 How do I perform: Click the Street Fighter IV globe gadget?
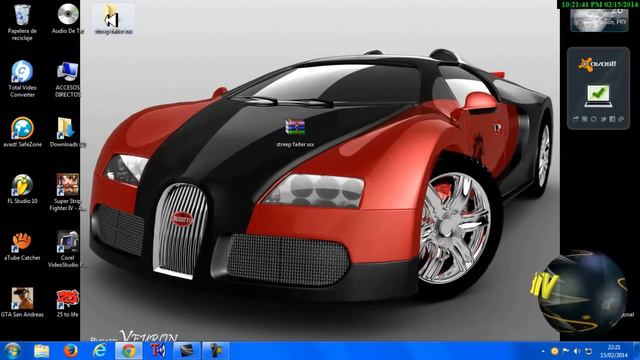click(582, 293)
